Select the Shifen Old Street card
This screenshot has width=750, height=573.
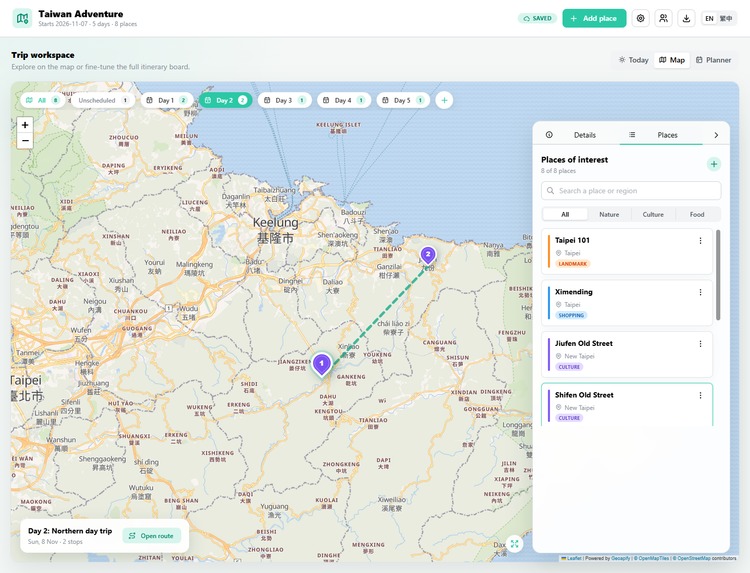tap(627, 405)
